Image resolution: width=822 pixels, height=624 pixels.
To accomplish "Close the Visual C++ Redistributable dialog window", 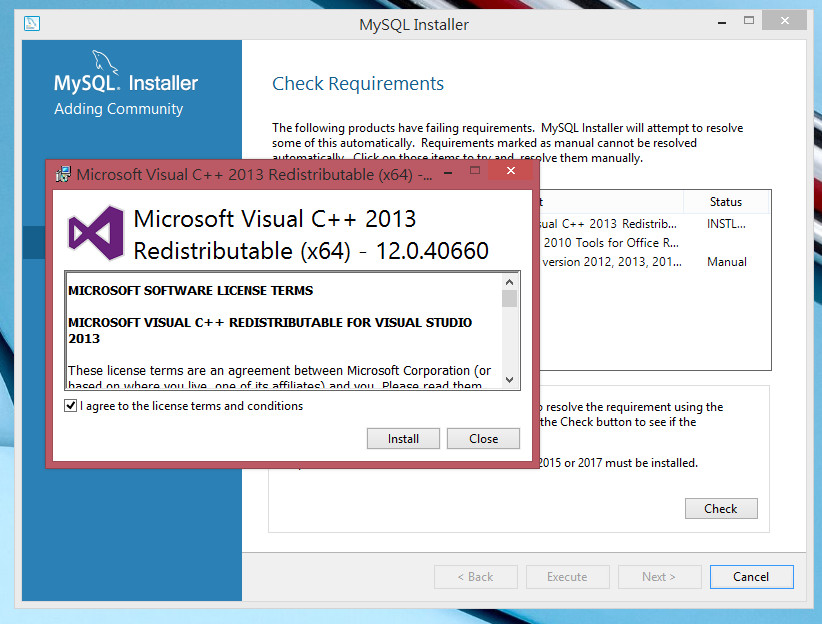I will pos(511,170).
